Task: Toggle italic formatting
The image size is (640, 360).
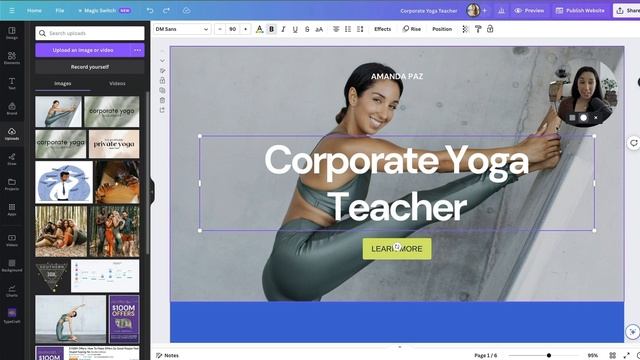Action: tap(283, 29)
